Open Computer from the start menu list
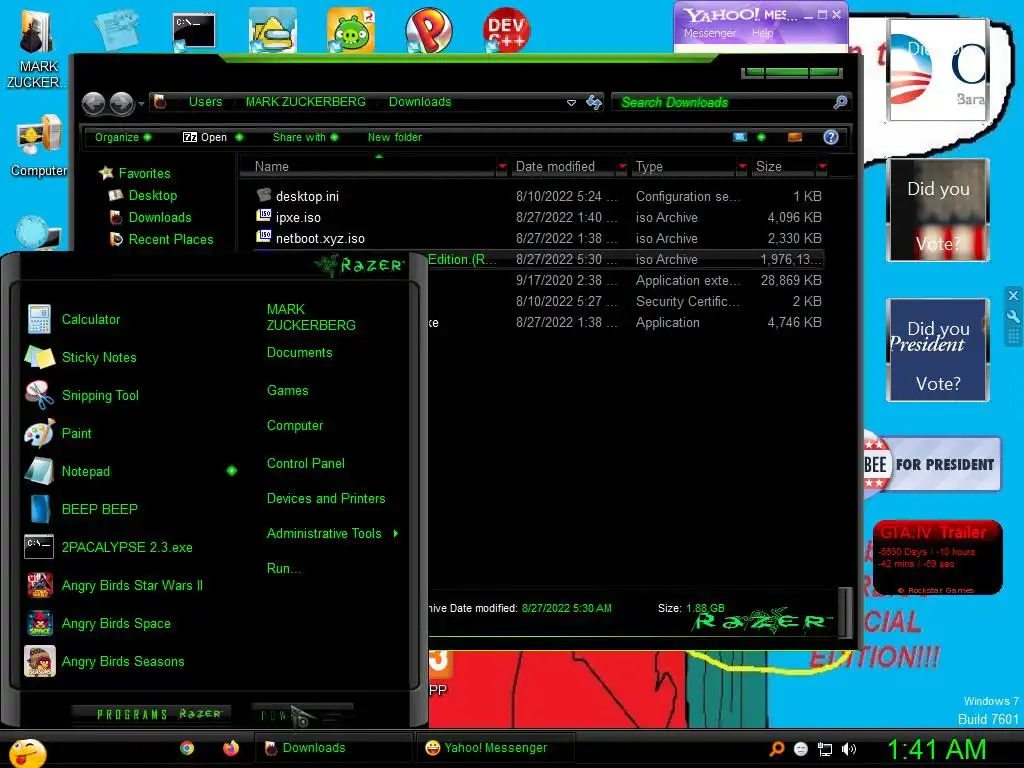The width and height of the screenshot is (1024, 768). click(x=295, y=425)
